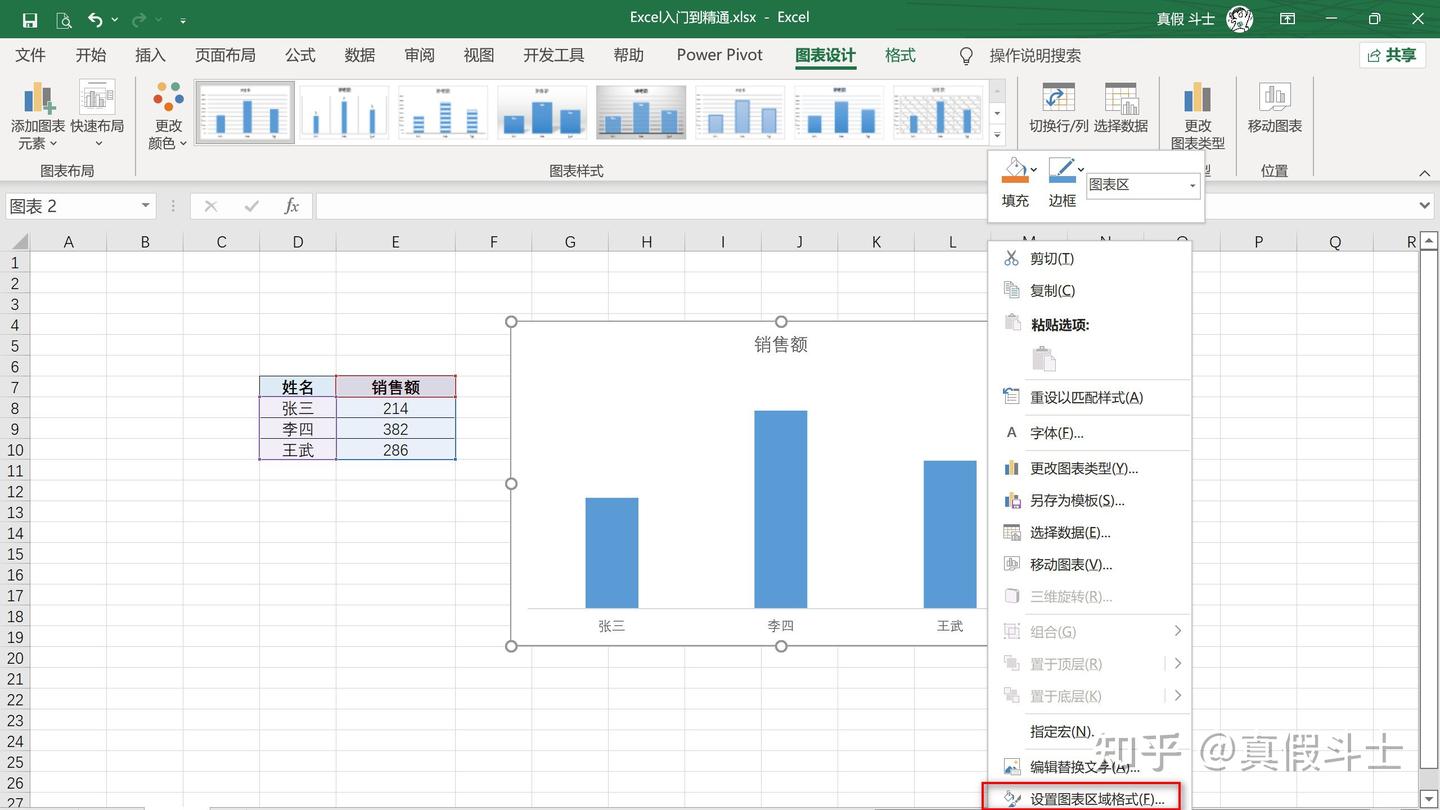Open Customize Quick Access Toolbar dropdown
The image size is (1440, 810).
[x=183, y=20]
